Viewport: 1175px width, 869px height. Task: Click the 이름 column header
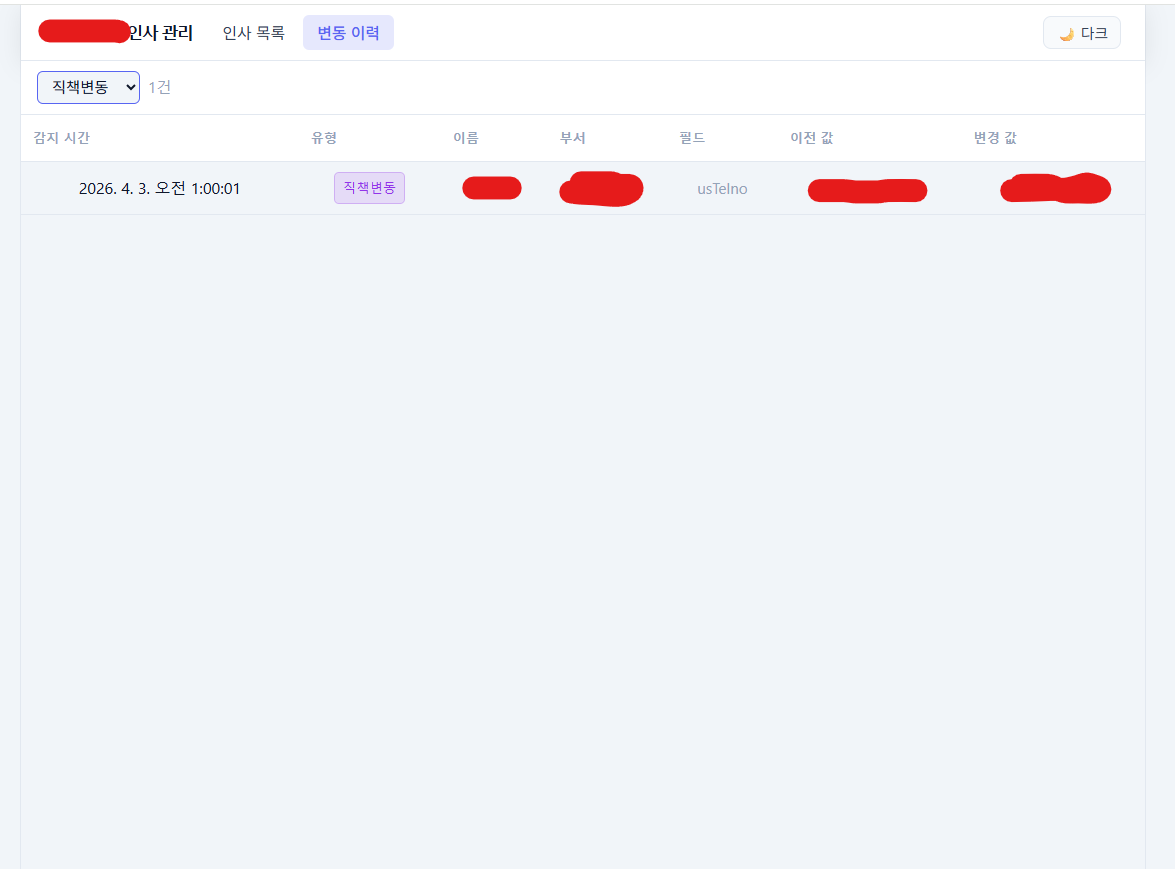465,138
